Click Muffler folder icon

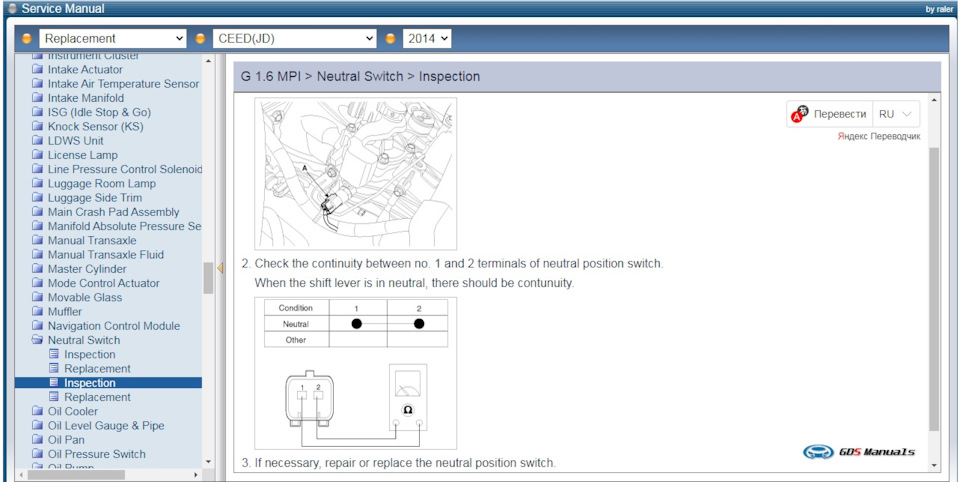tap(38, 312)
